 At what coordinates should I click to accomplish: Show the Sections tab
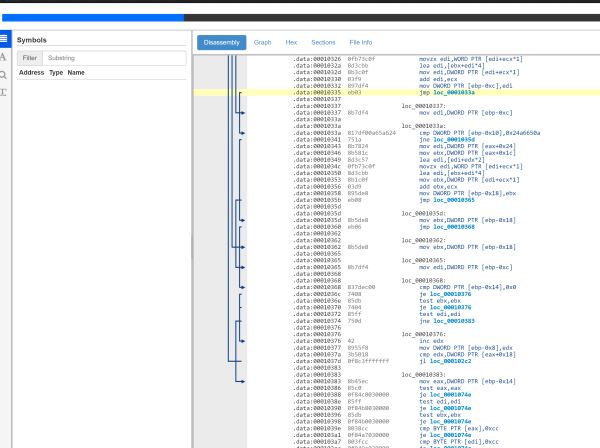click(x=323, y=43)
